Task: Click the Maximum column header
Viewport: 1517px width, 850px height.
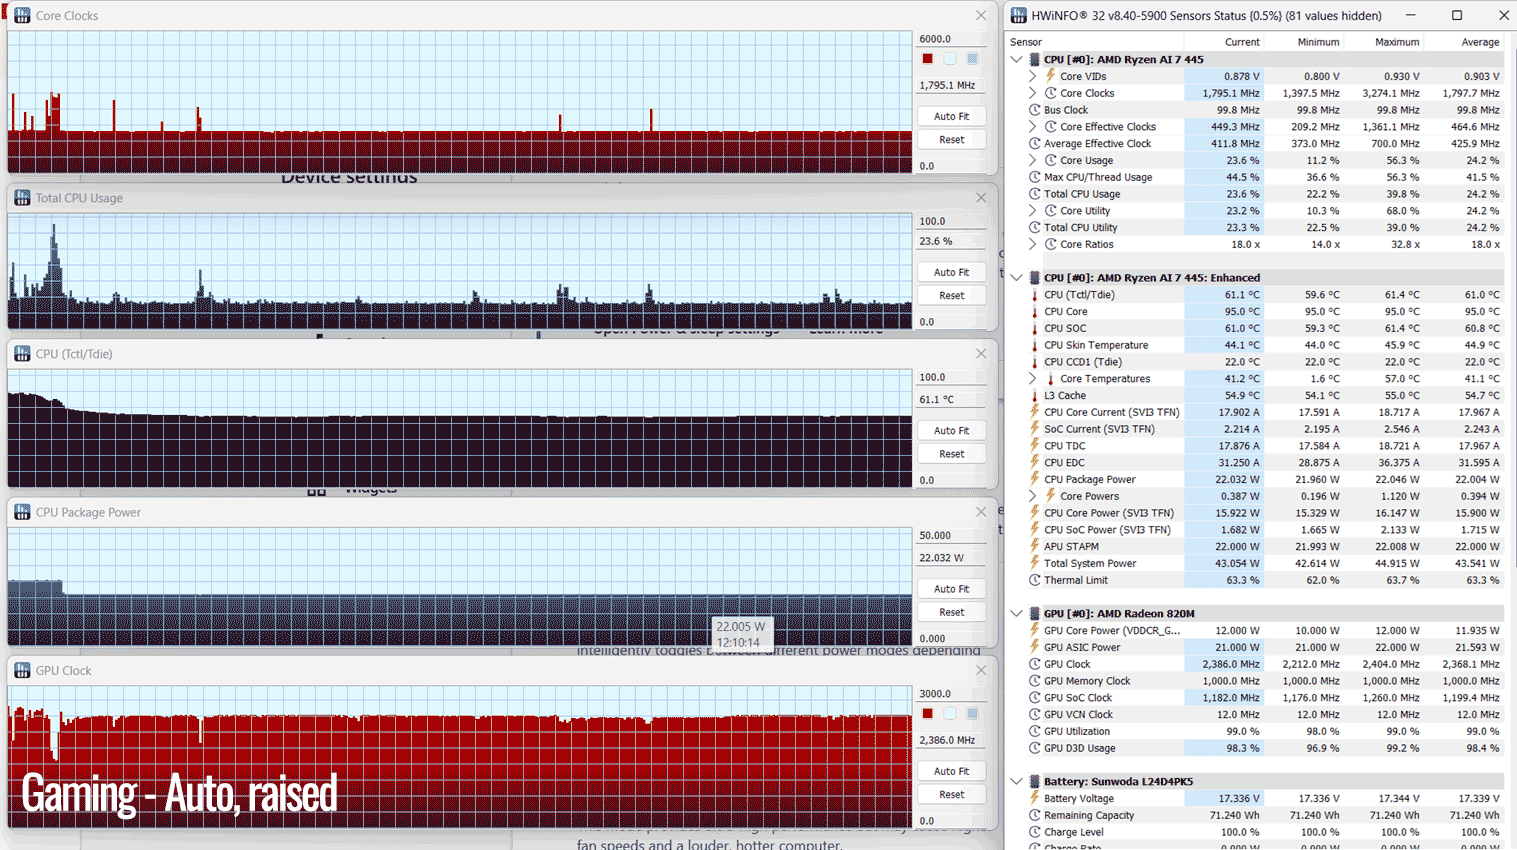Action: pyautogui.click(x=1384, y=42)
